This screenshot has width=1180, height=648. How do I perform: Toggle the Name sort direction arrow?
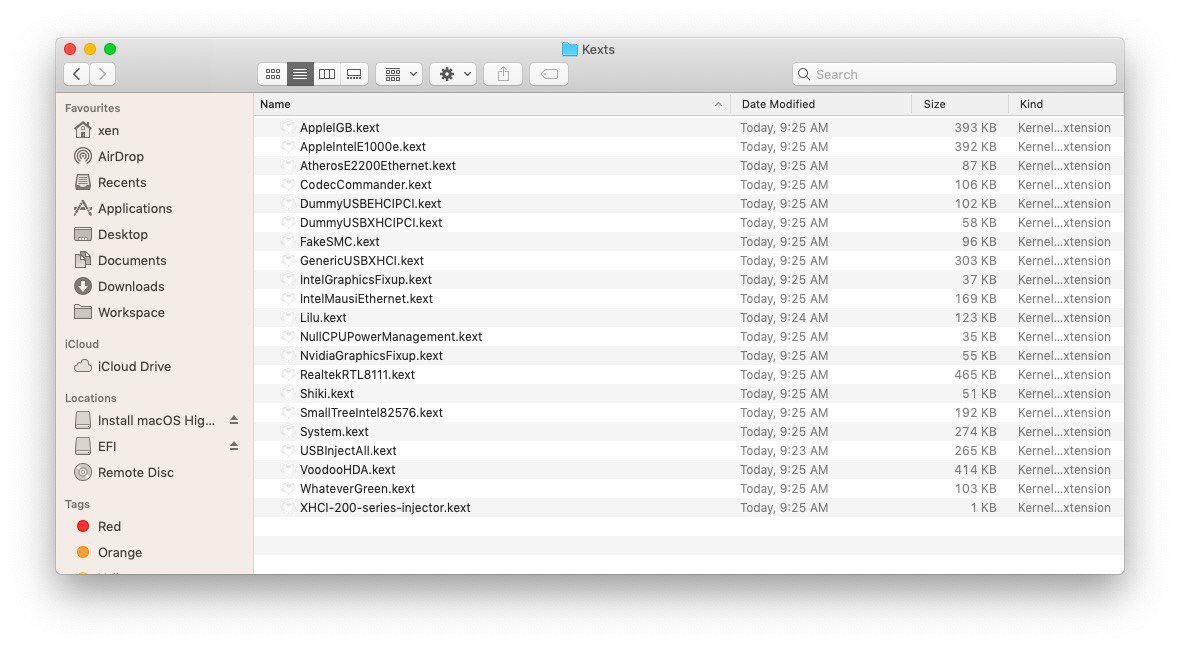(x=718, y=105)
